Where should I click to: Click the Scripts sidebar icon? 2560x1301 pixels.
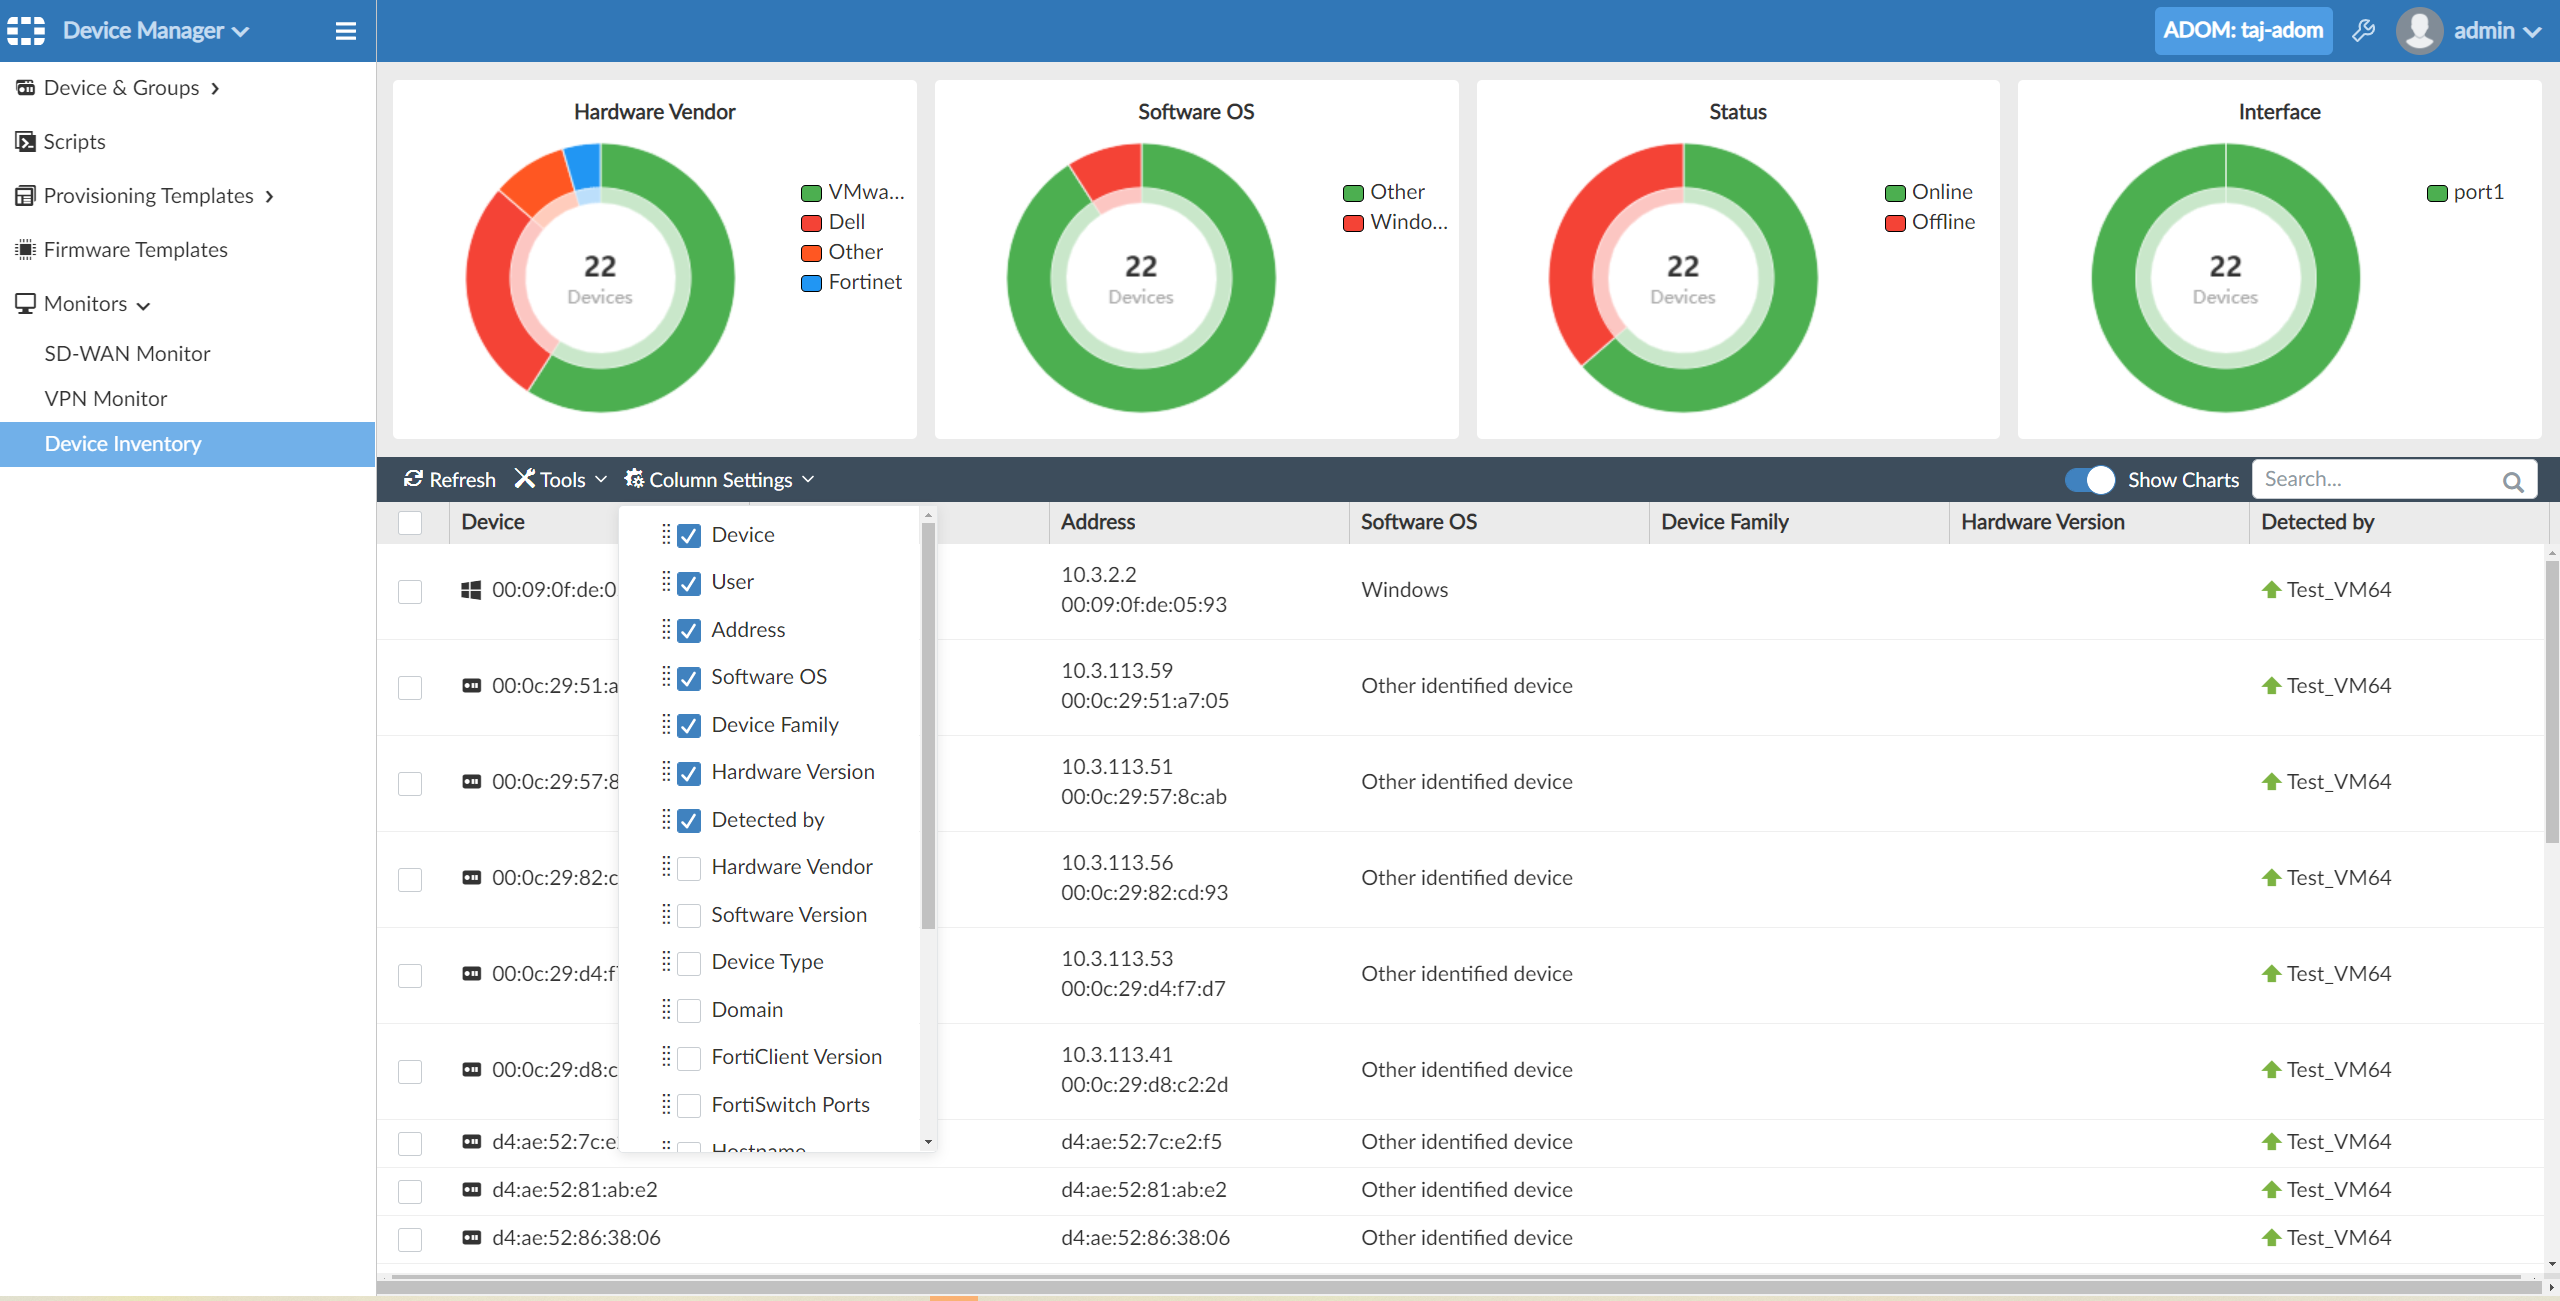click(x=25, y=142)
